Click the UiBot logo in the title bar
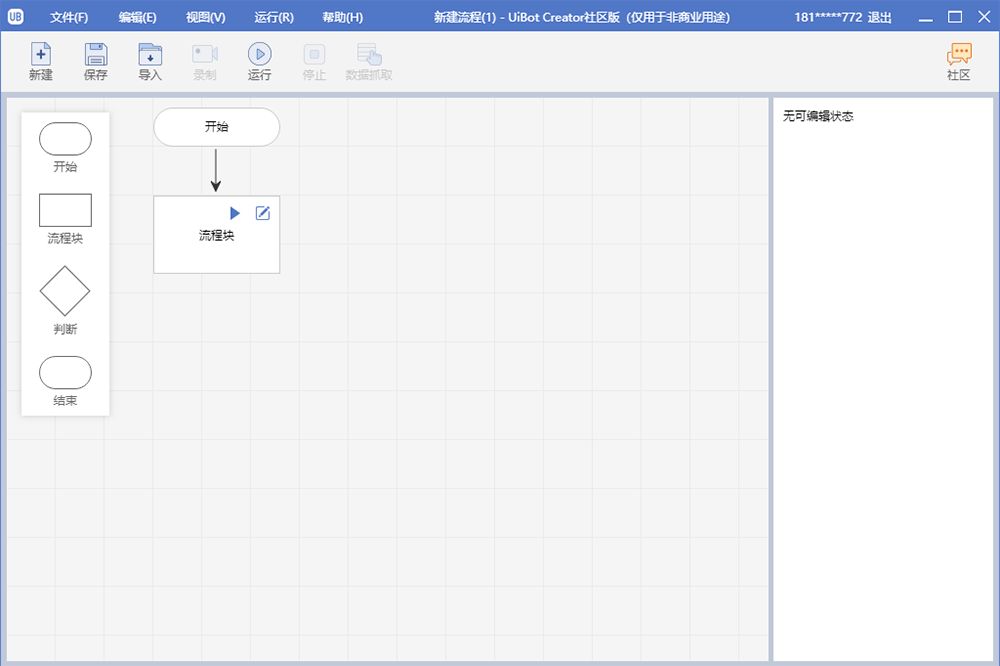Image resolution: width=1000 pixels, height=666 pixels. point(15,17)
